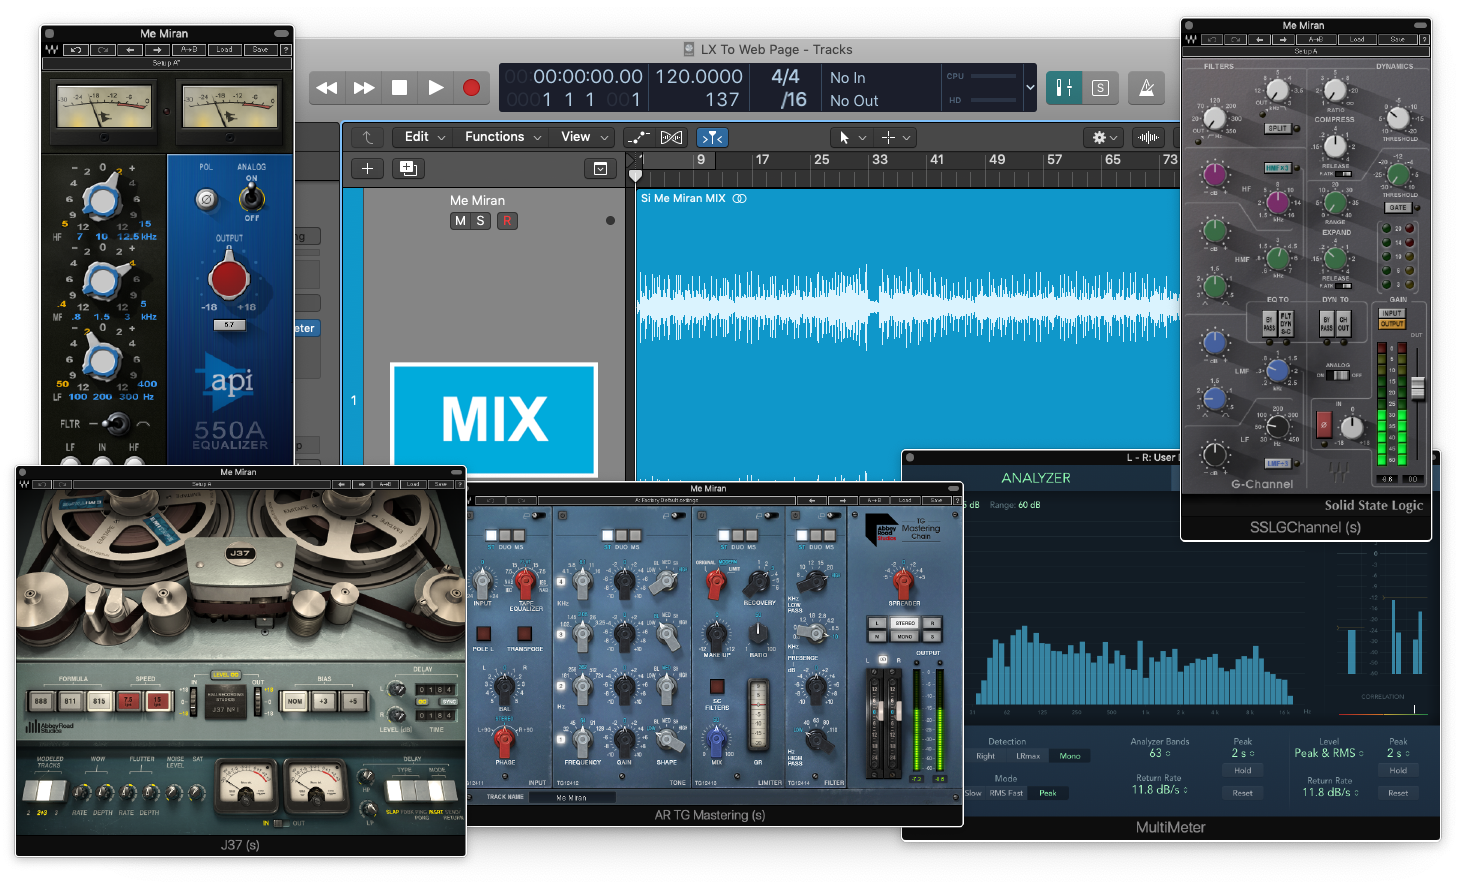
Task: Click the red Record button
Action: pos(471,88)
